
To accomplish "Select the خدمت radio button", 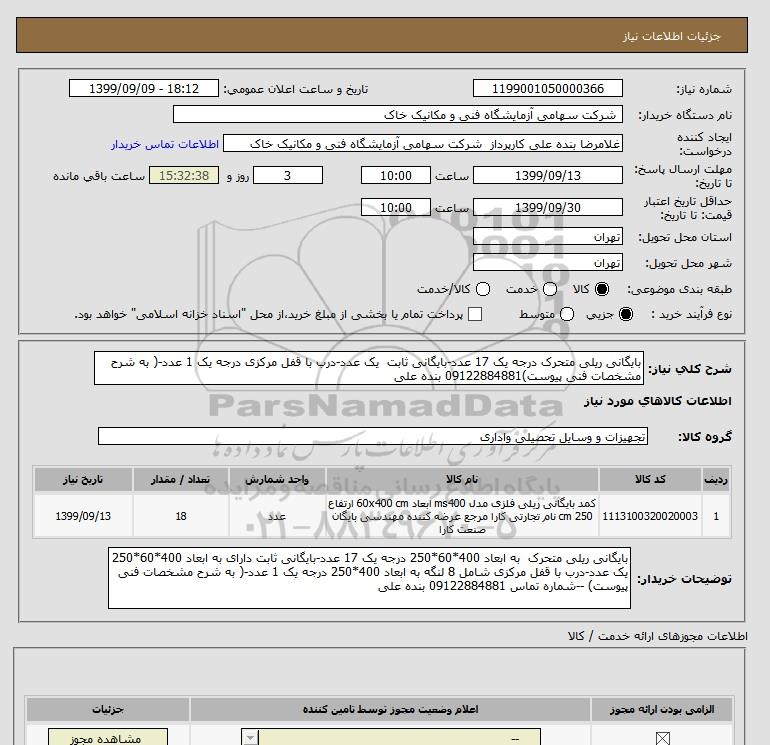I will coord(550,289).
